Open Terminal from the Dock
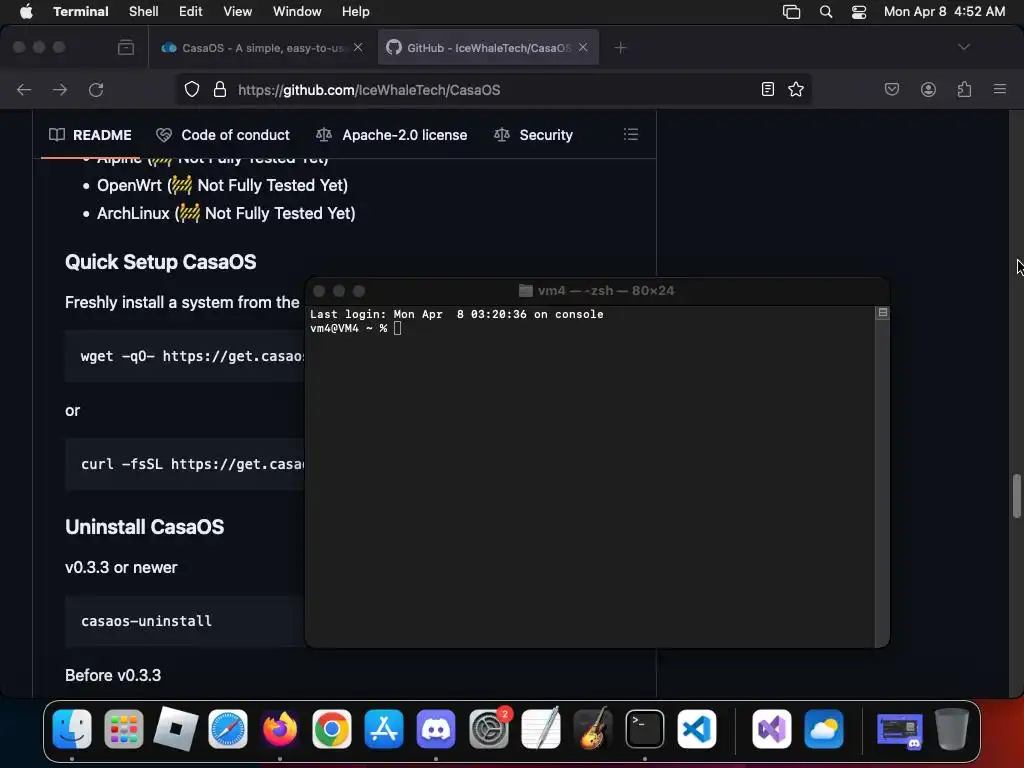This screenshot has height=768, width=1024. click(x=645, y=729)
